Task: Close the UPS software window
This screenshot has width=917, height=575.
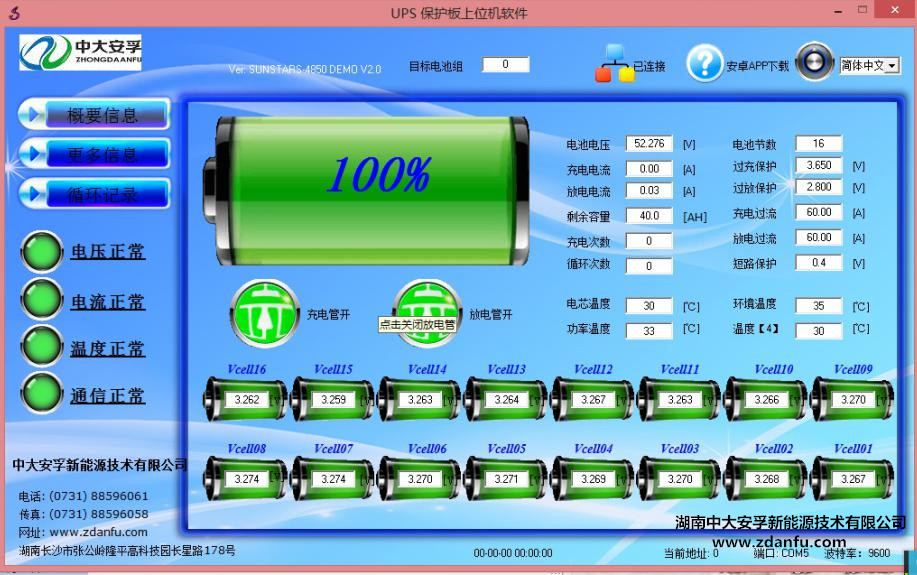Action: tap(895, 11)
